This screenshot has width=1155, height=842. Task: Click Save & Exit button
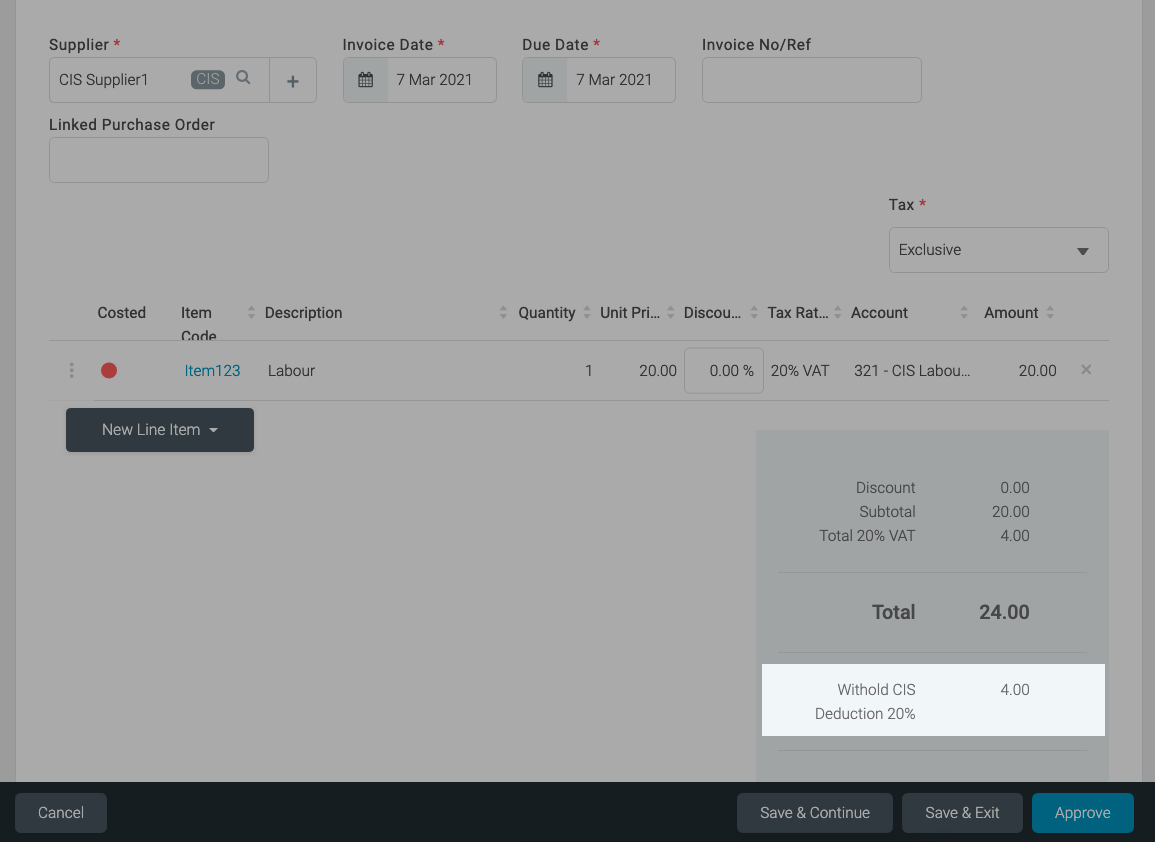coord(962,813)
